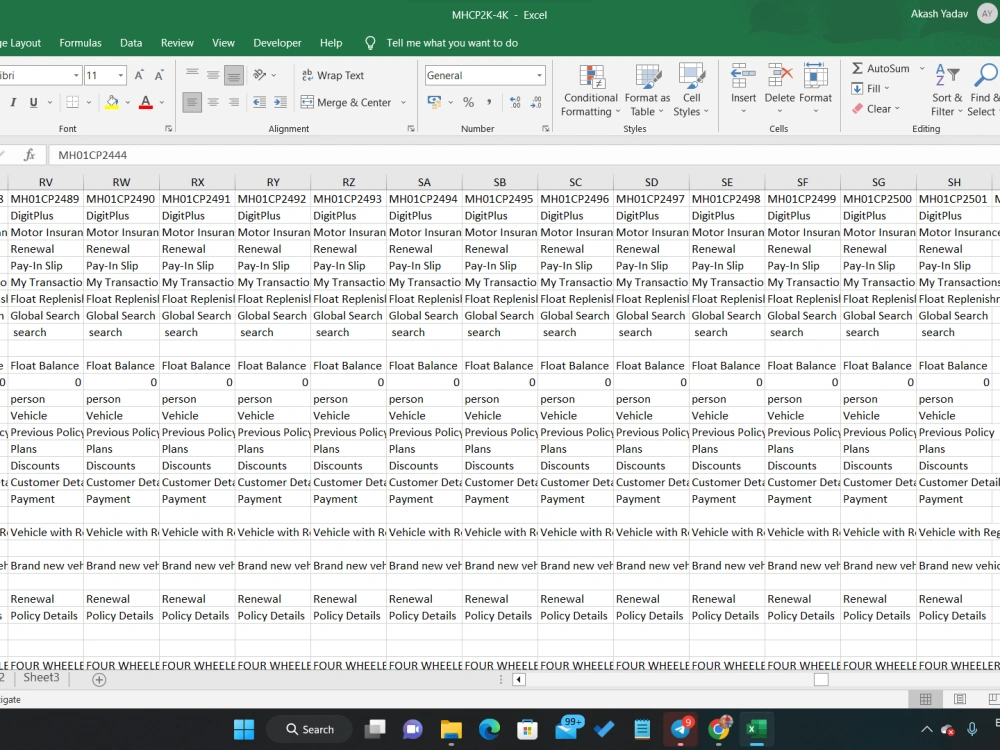This screenshot has height=750, width=1000.
Task: Open the Developer ribbon tab
Action: pos(277,43)
